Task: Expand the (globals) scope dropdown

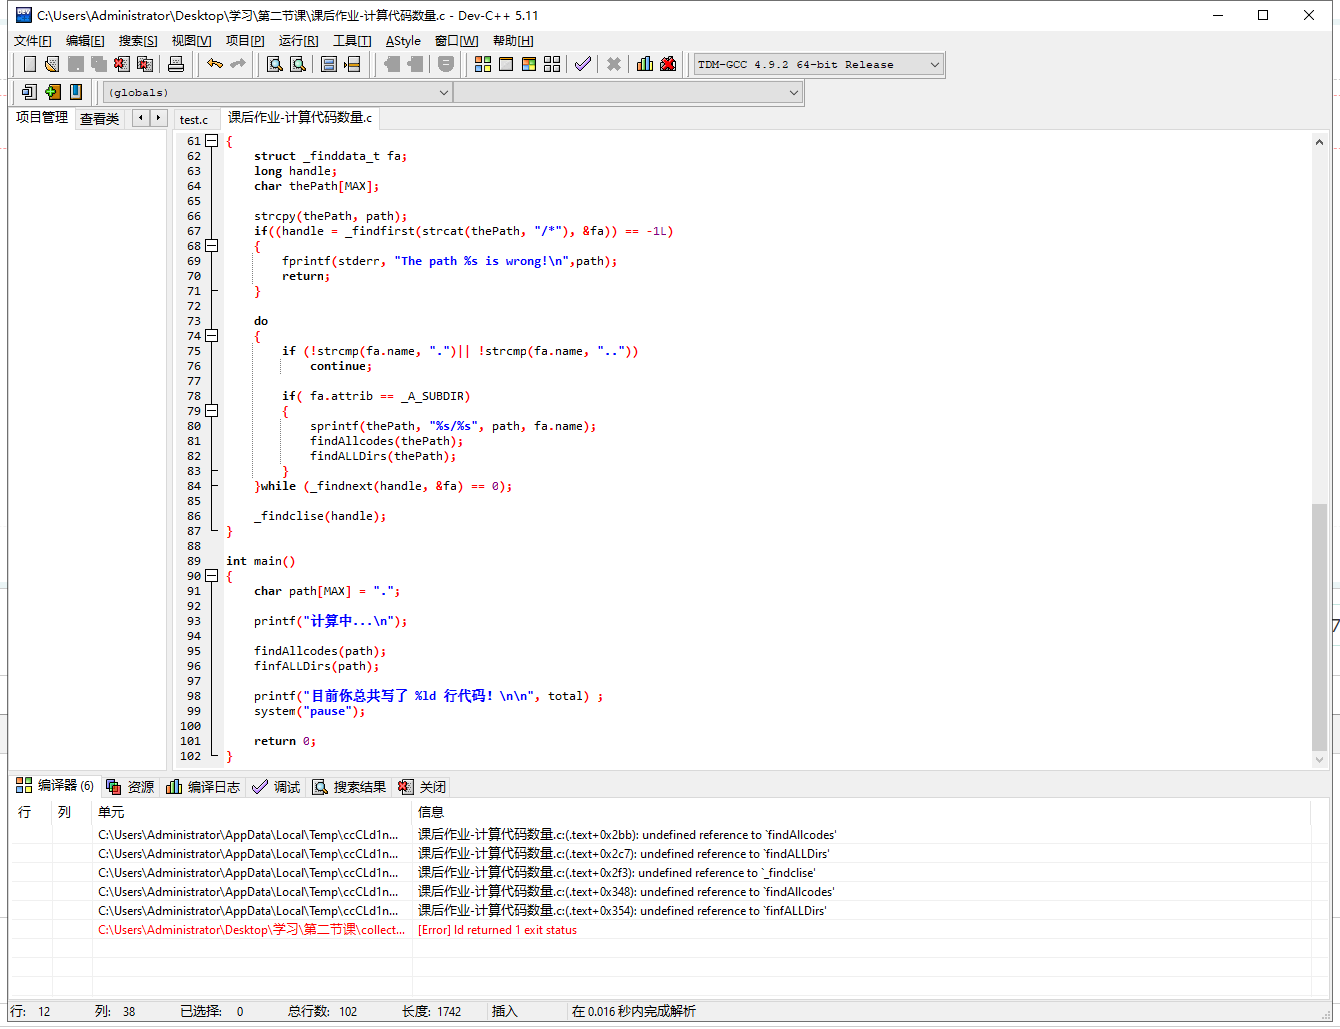Action: pos(443,93)
